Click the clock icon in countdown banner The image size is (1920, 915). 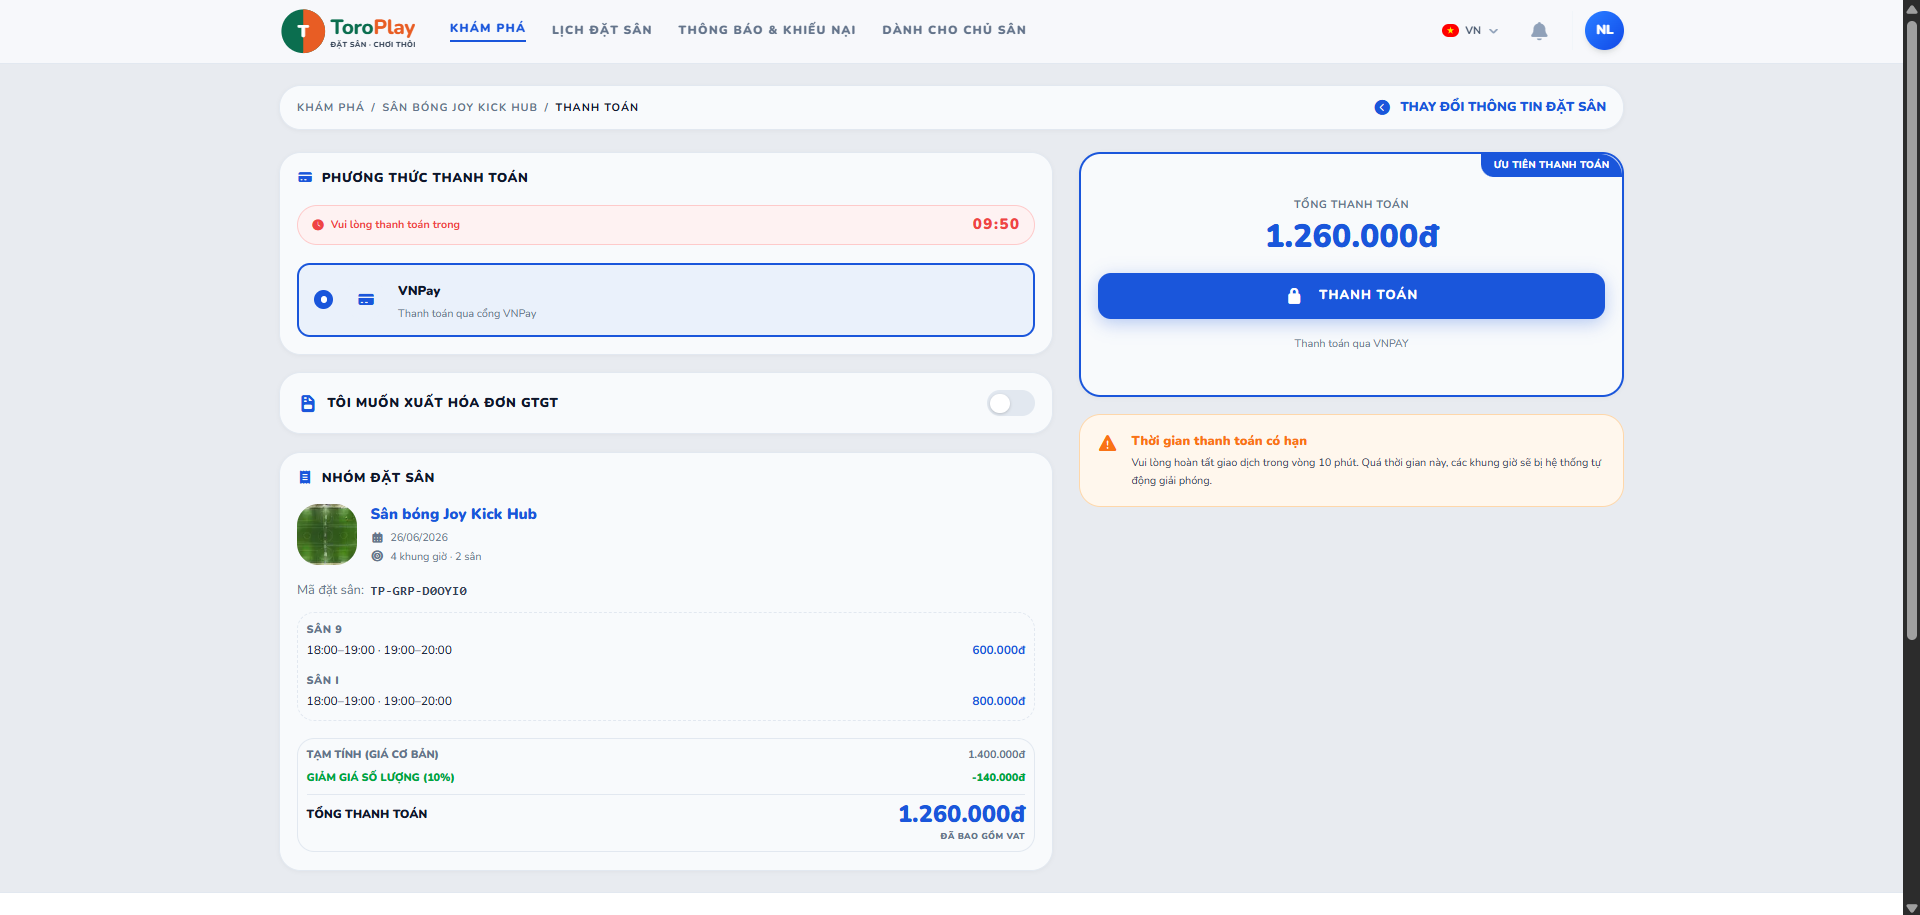[x=318, y=225]
